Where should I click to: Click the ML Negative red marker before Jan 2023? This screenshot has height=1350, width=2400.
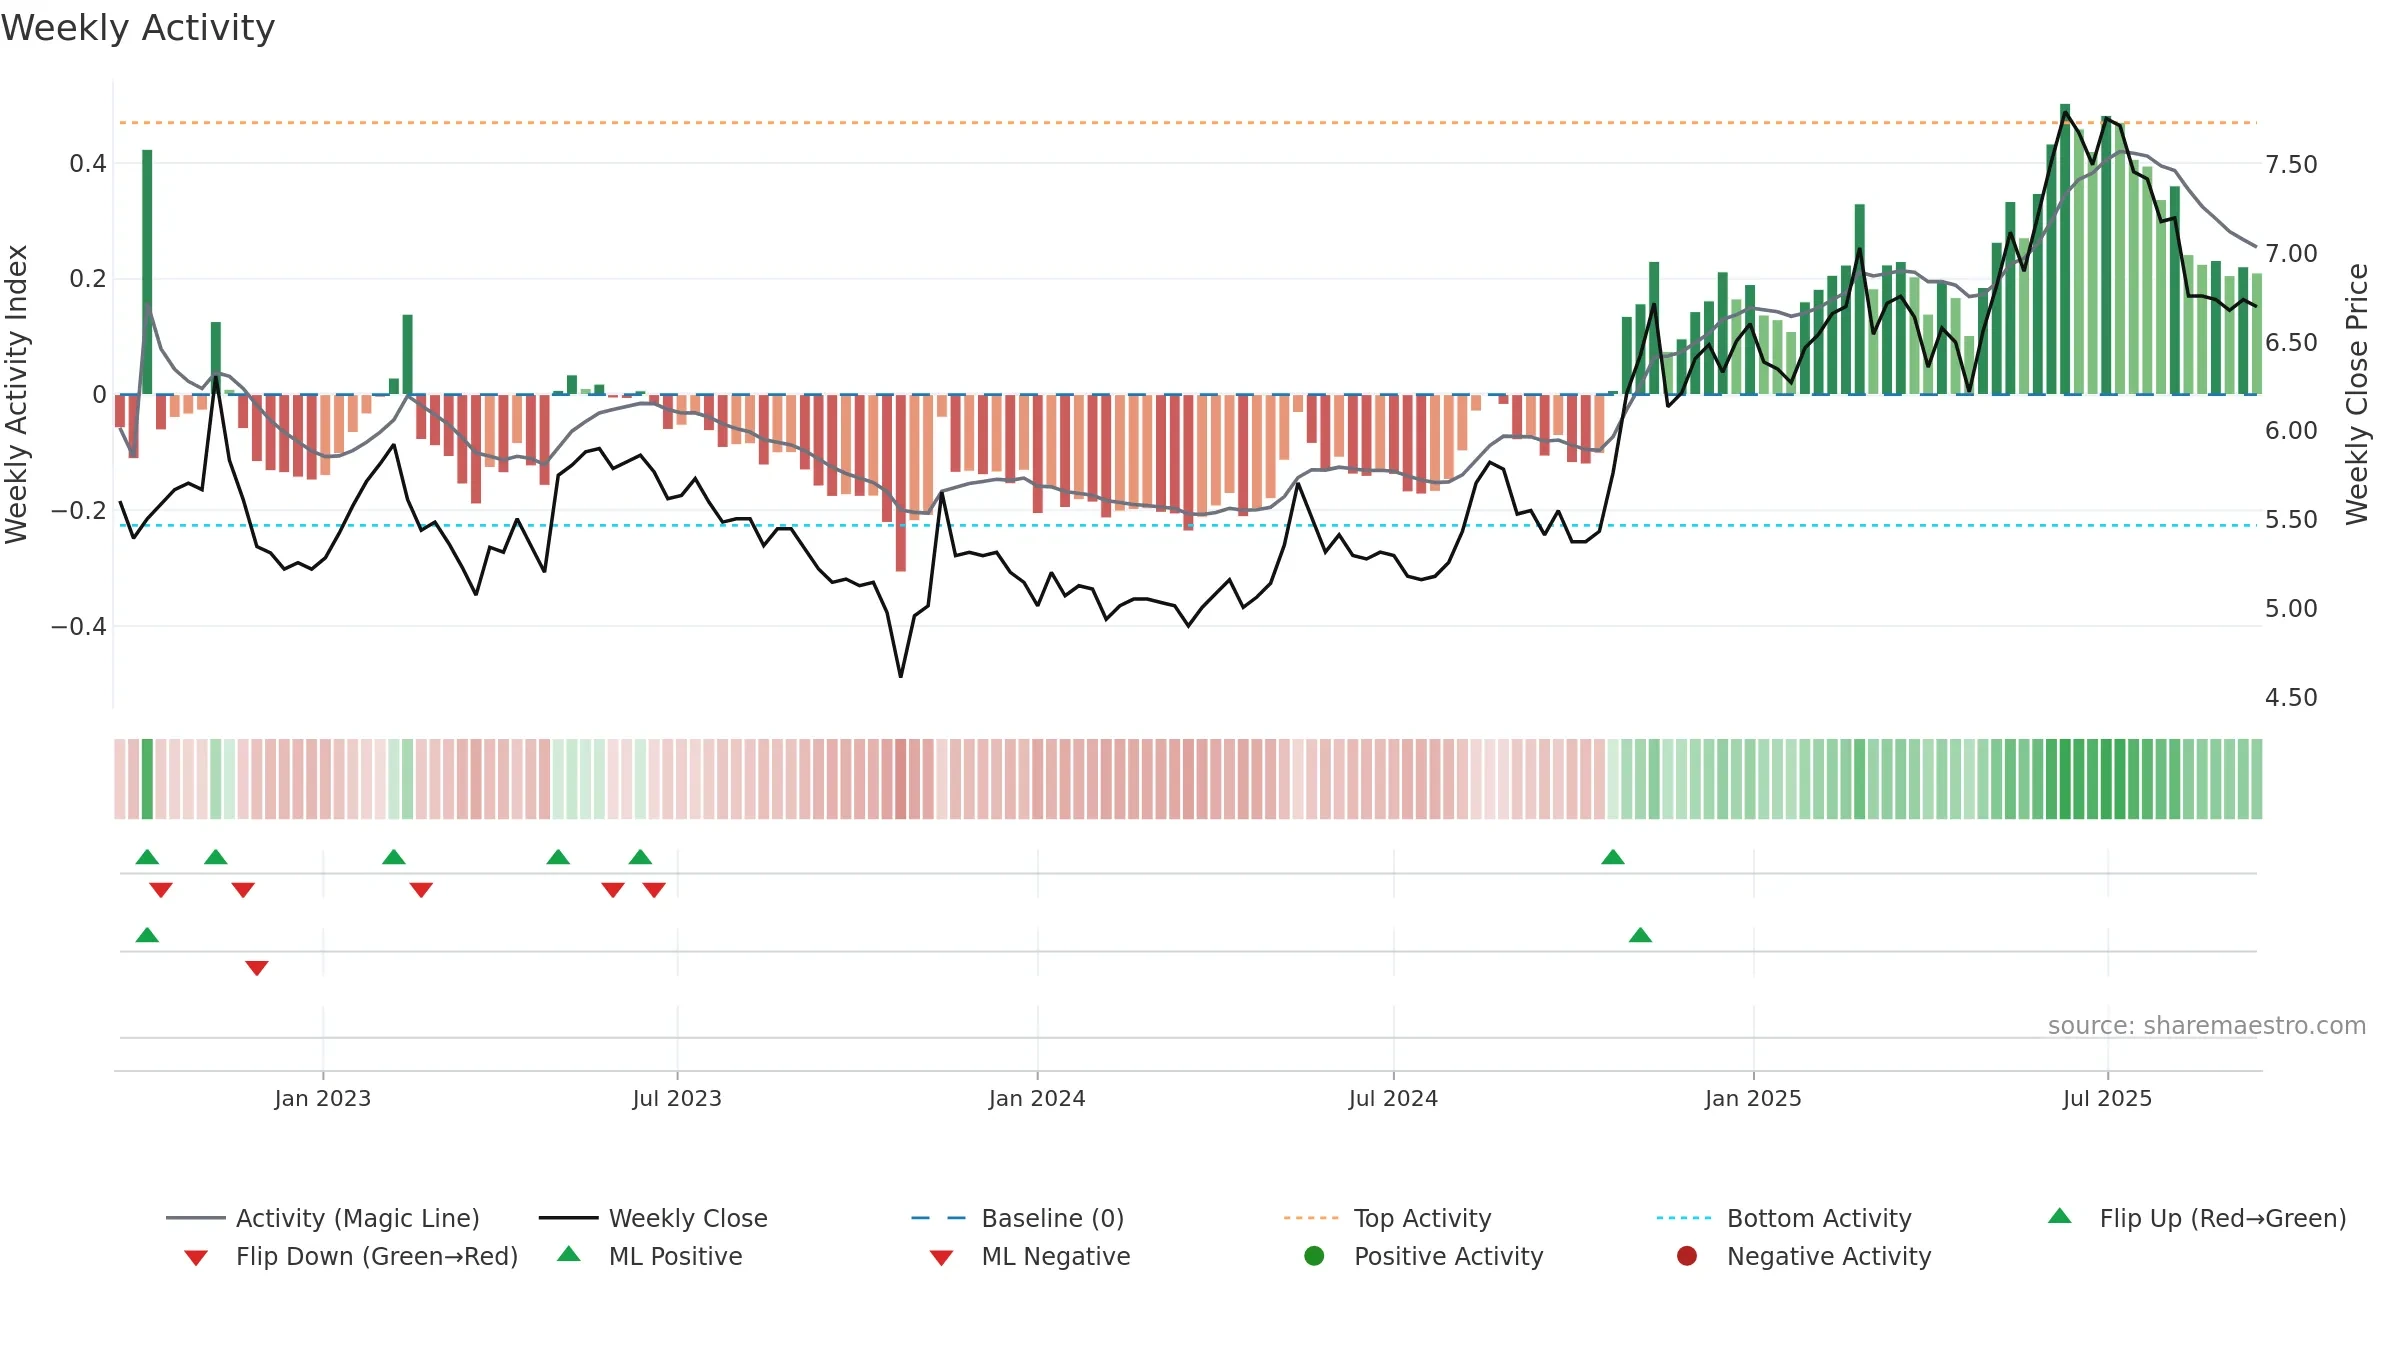[x=257, y=968]
